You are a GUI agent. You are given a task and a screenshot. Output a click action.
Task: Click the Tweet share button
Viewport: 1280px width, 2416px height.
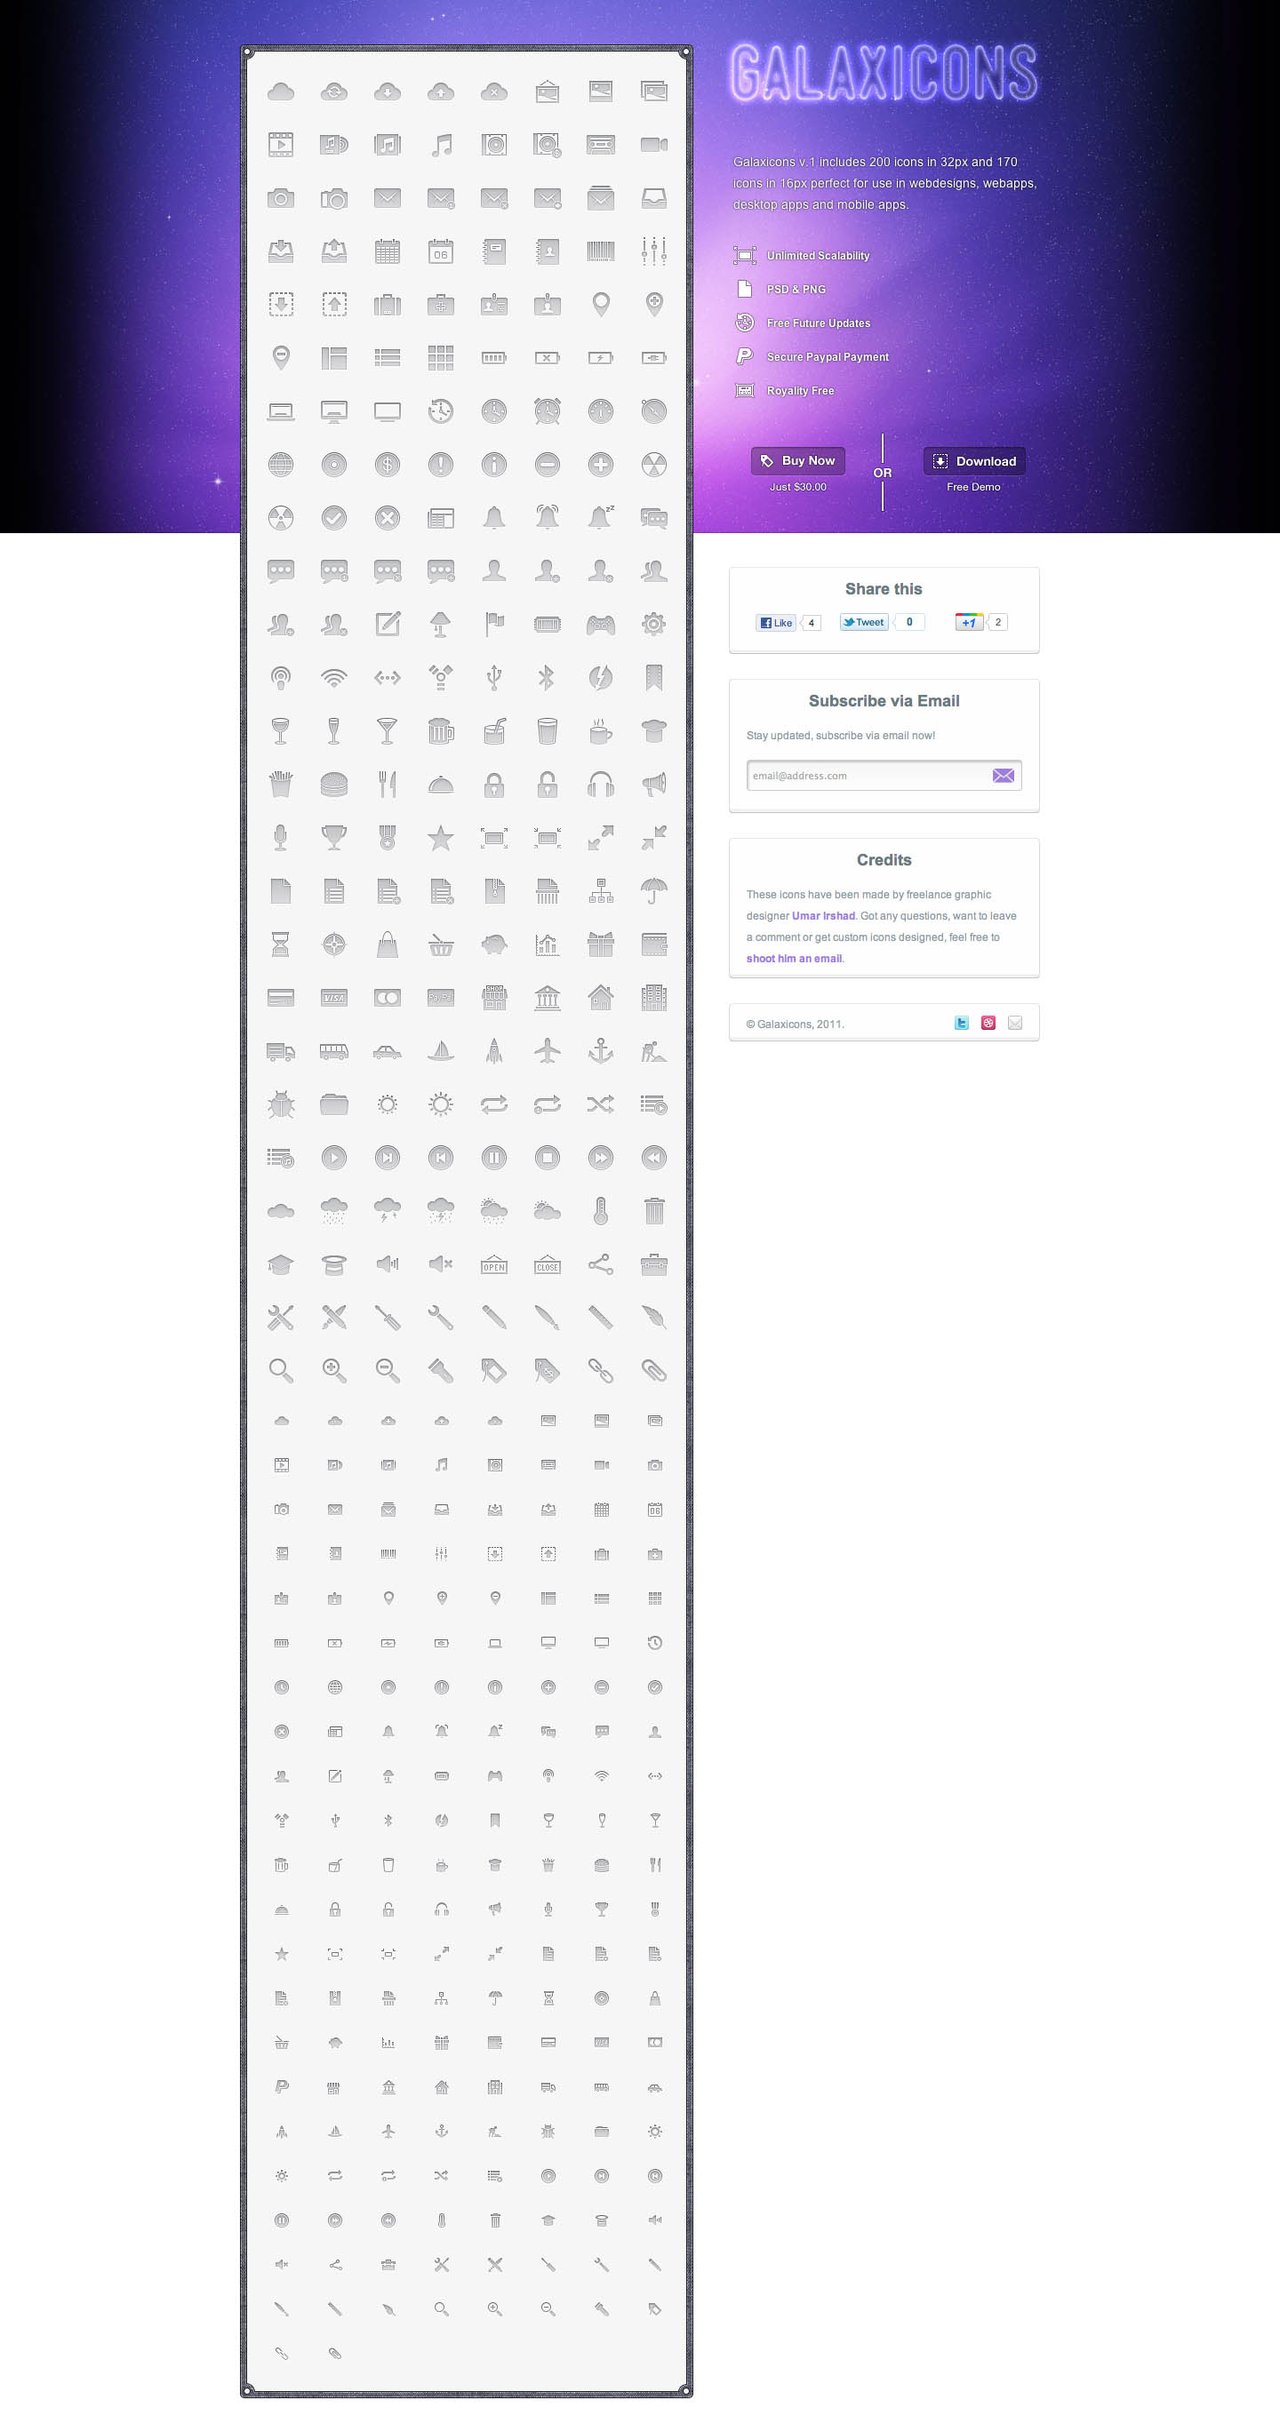(862, 621)
